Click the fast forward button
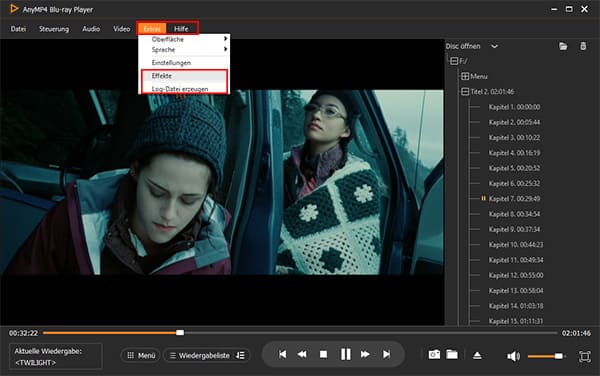600x376 pixels. click(365, 355)
